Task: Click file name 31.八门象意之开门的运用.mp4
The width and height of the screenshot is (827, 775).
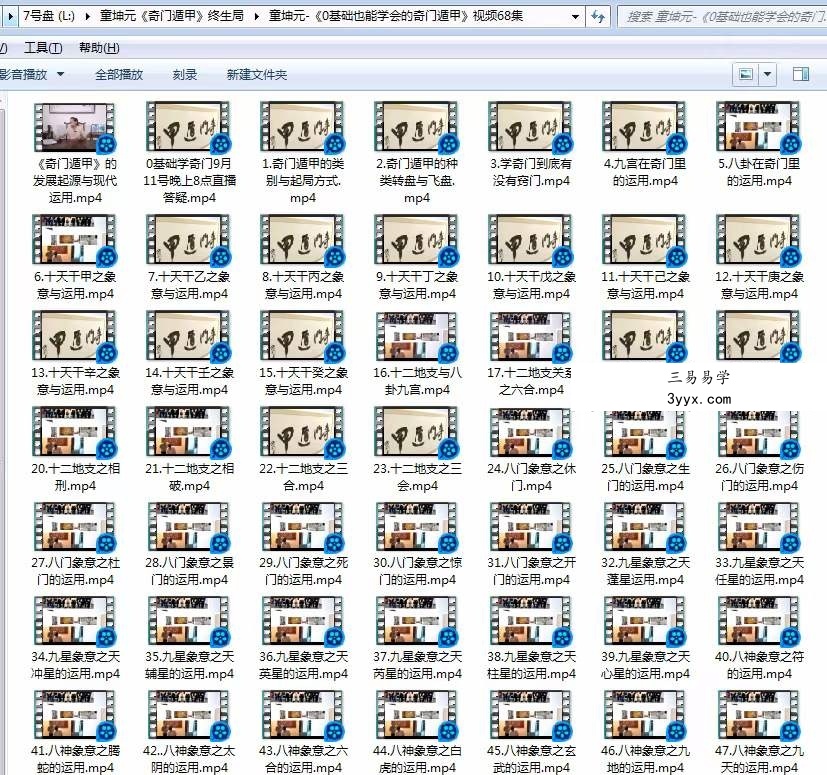Action: [531, 571]
